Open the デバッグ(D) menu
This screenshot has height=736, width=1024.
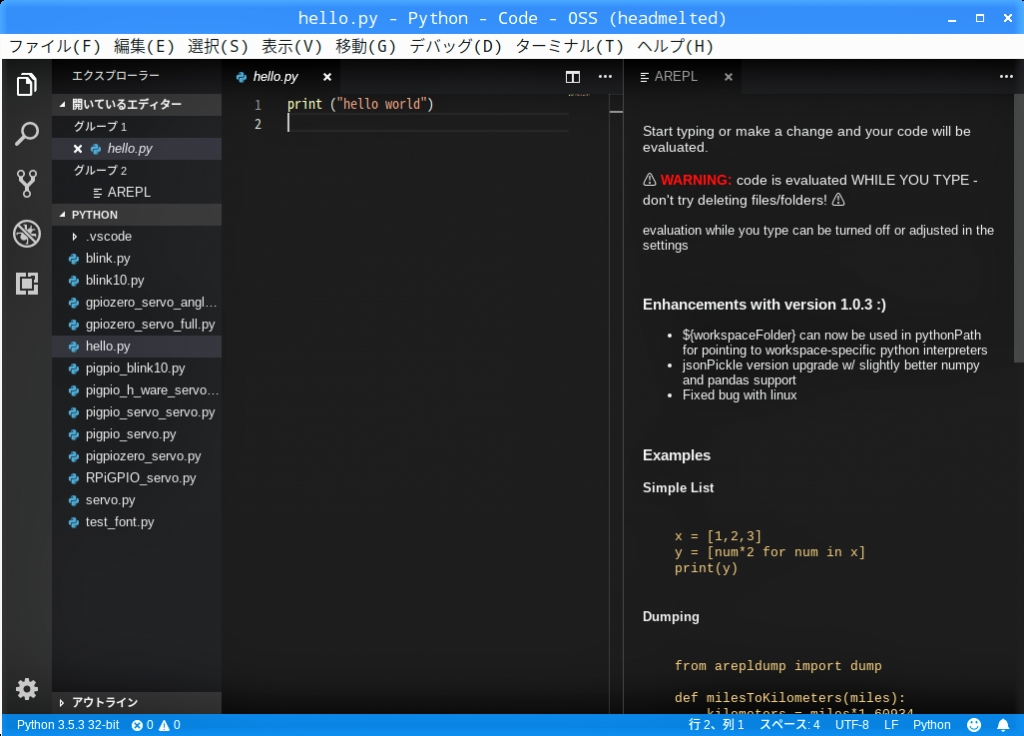tap(456, 46)
